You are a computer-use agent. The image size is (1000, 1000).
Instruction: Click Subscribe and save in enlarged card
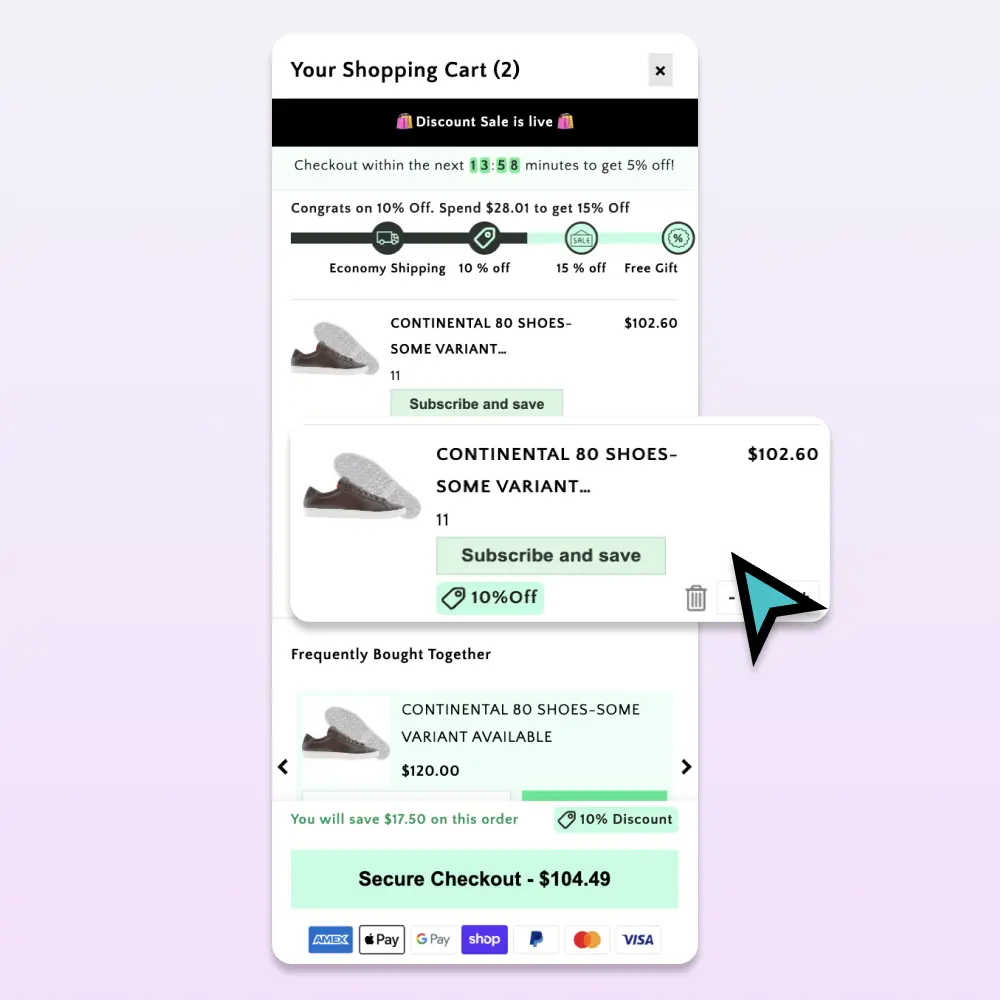coord(551,555)
